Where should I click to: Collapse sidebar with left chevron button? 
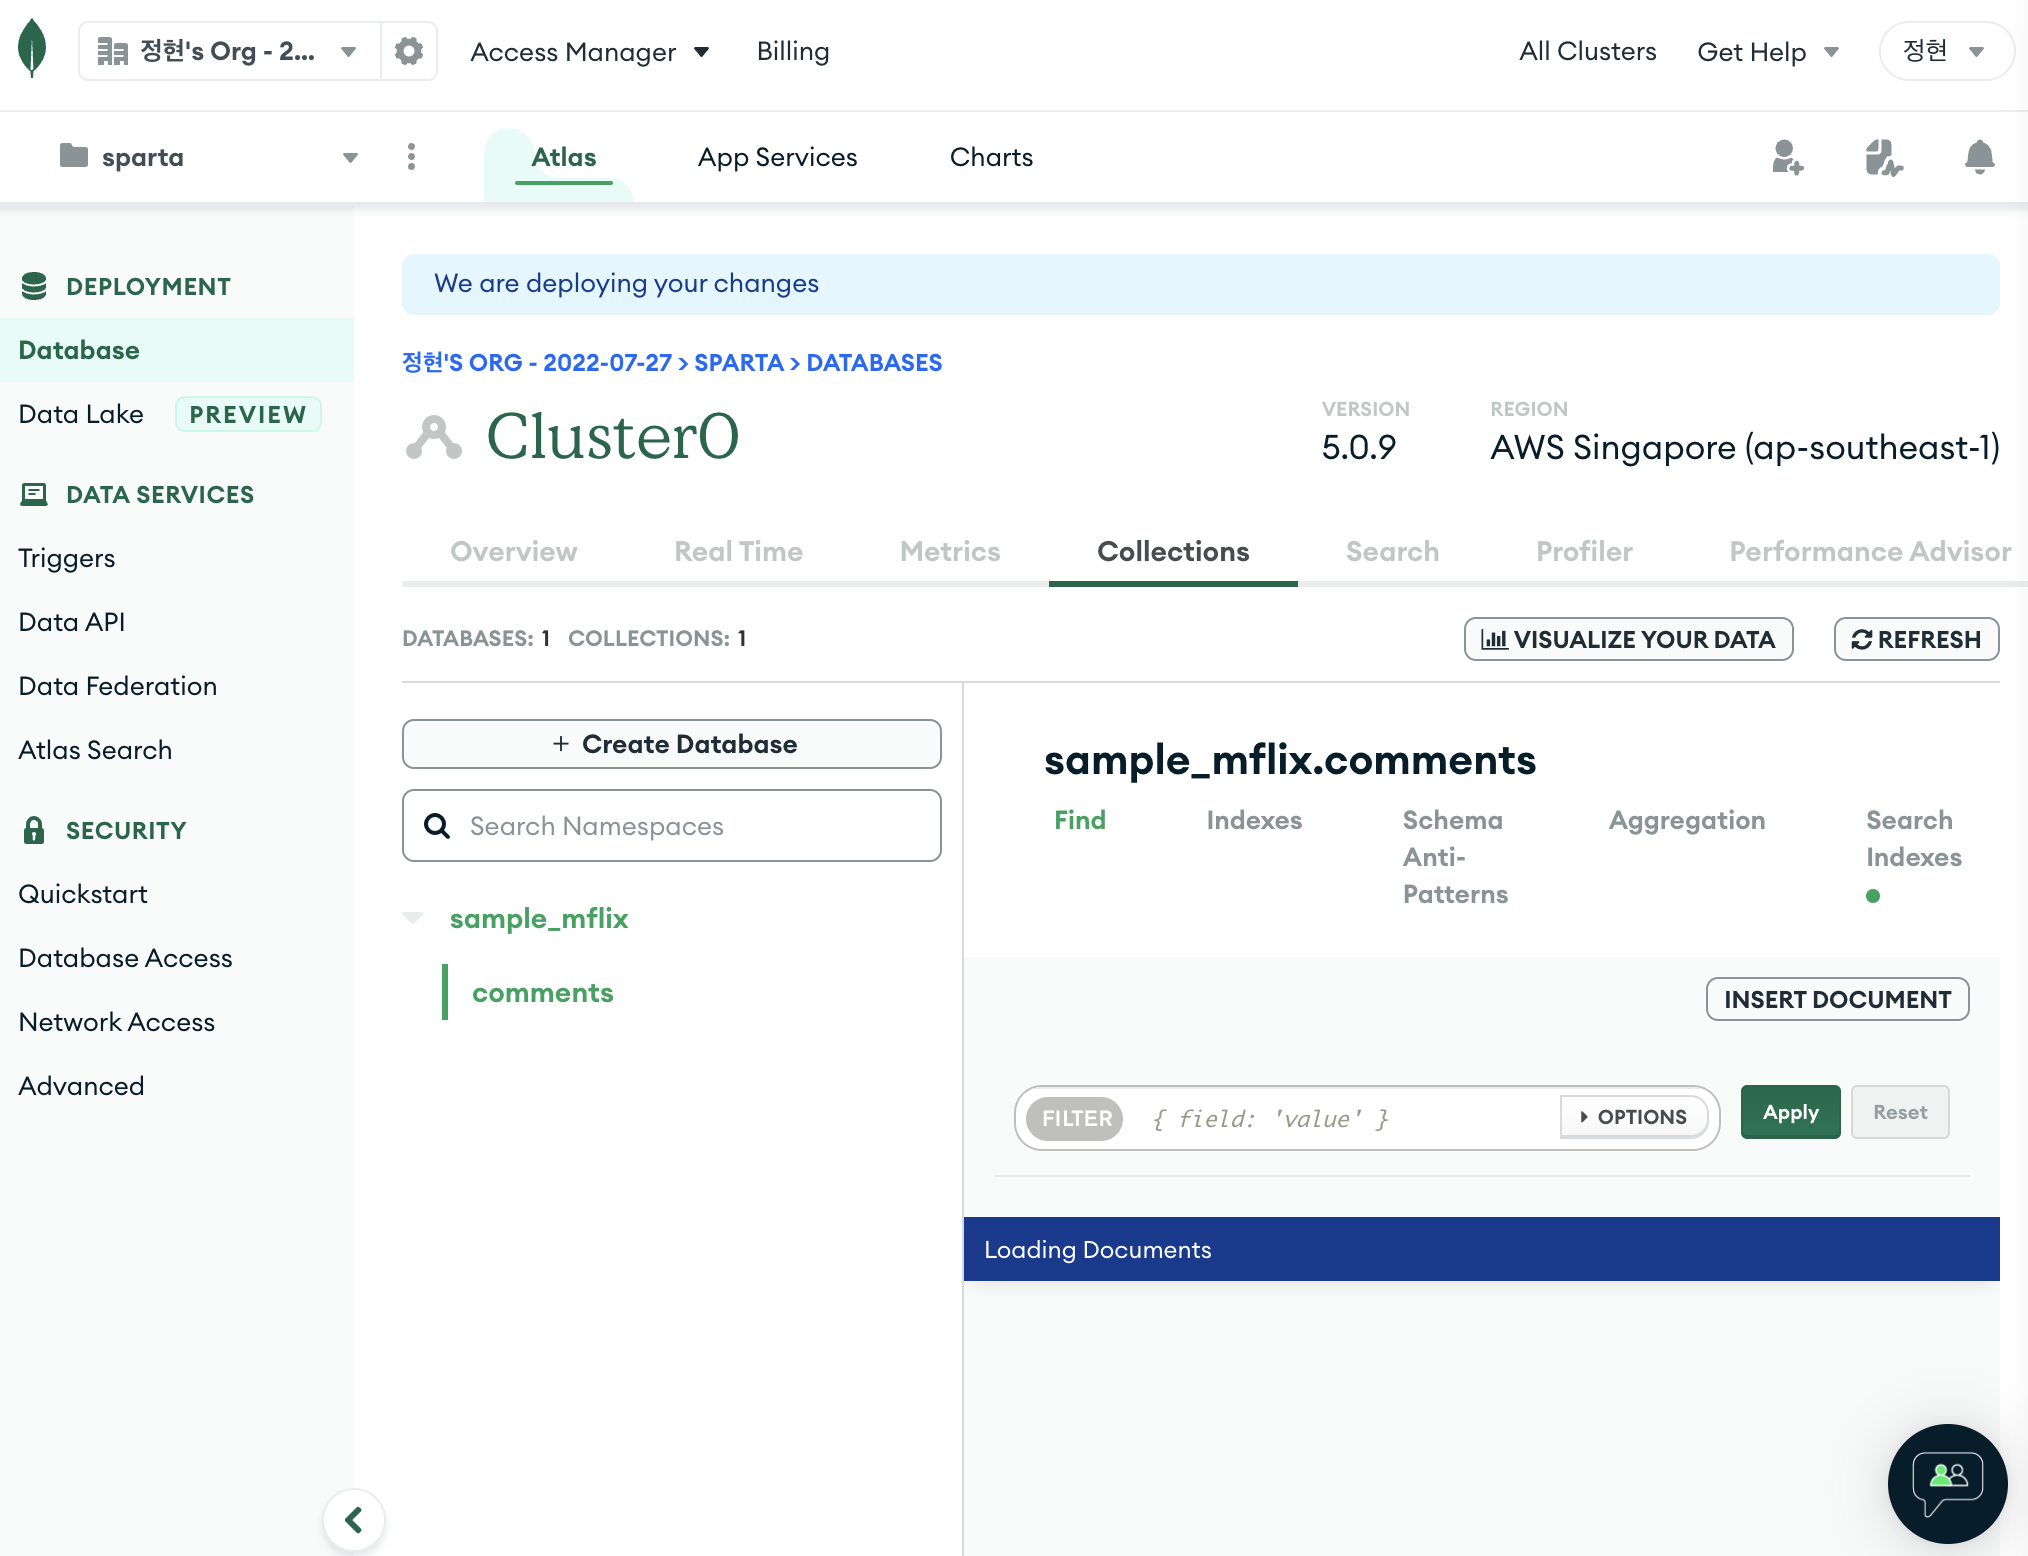point(354,1520)
